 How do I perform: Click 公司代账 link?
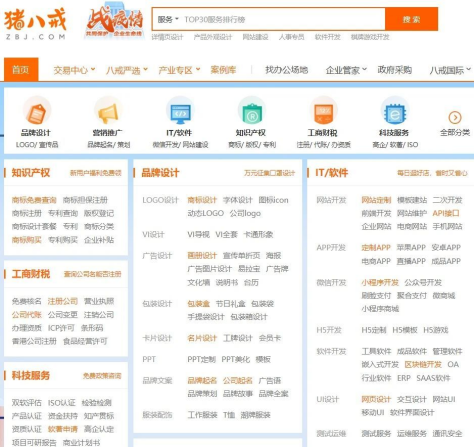(x=27, y=315)
